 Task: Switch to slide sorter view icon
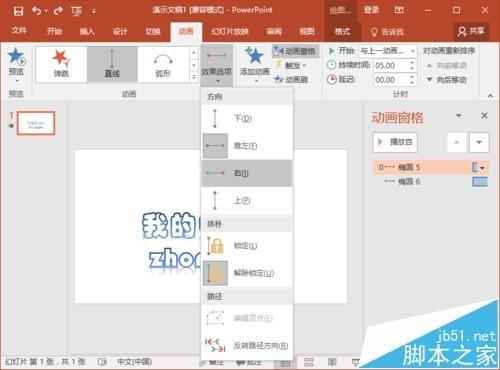[309, 362]
